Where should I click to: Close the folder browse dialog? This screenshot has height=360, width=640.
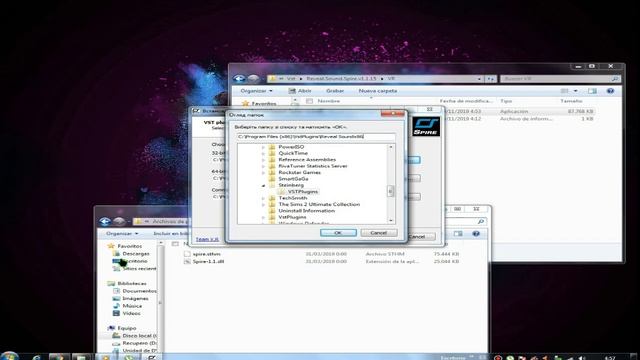point(392,114)
